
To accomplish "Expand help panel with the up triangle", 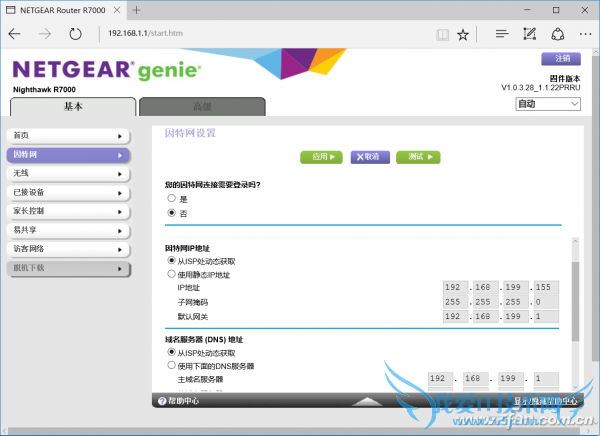I will (367, 401).
